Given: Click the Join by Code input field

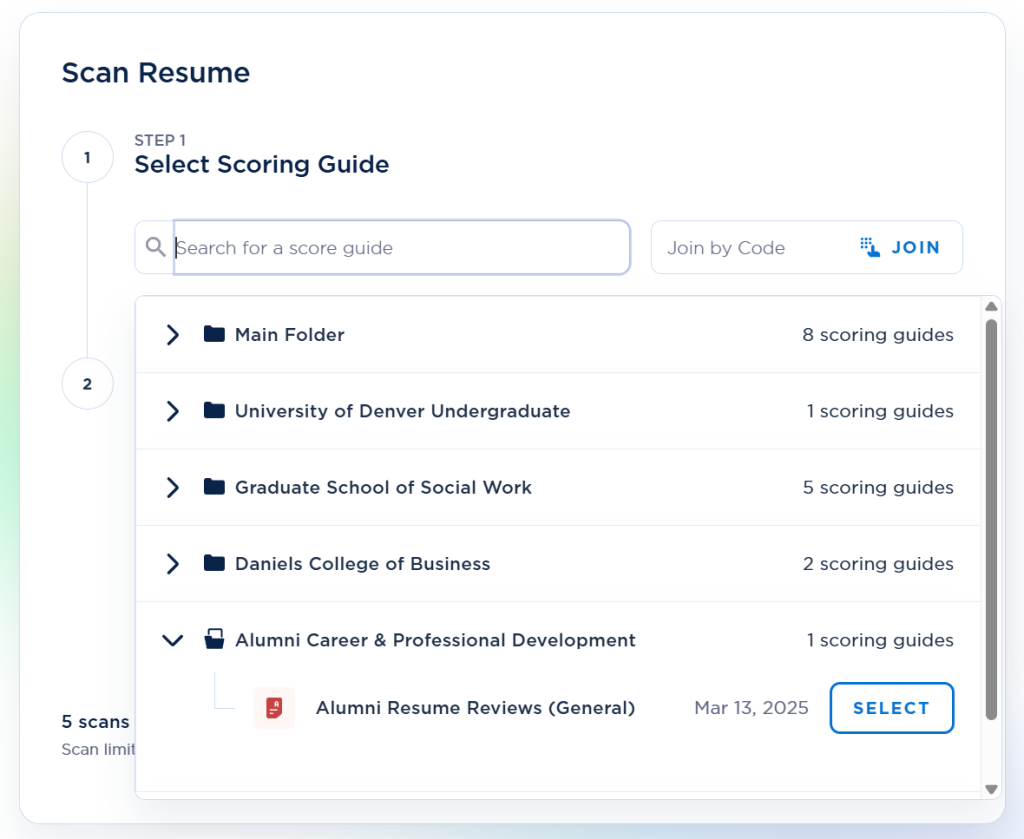Looking at the screenshot, I should pos(751,247).
